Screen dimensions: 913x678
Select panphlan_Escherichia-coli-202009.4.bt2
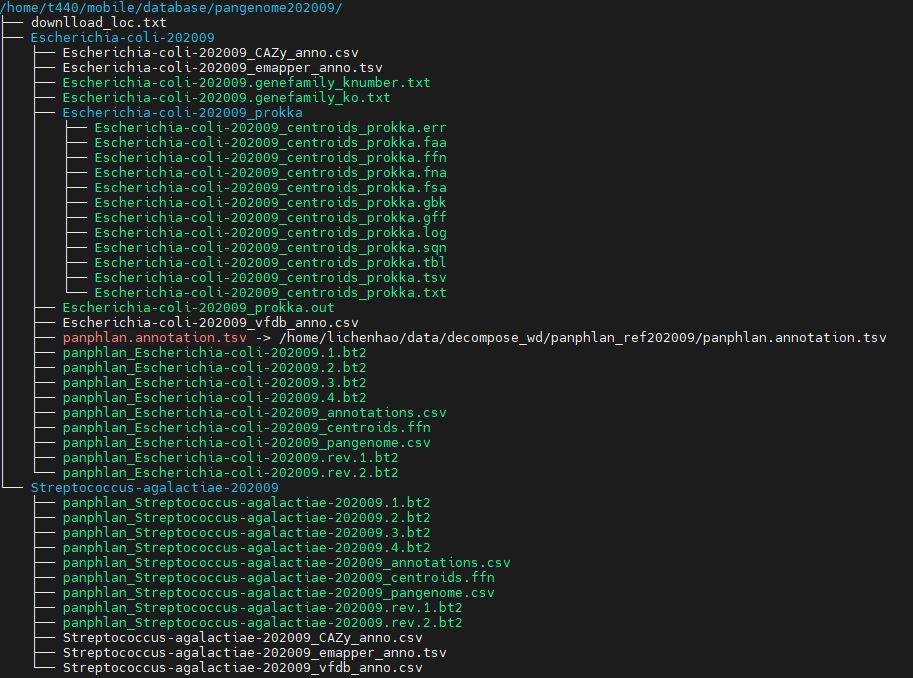pyautogui.click(x=214, y=398)
